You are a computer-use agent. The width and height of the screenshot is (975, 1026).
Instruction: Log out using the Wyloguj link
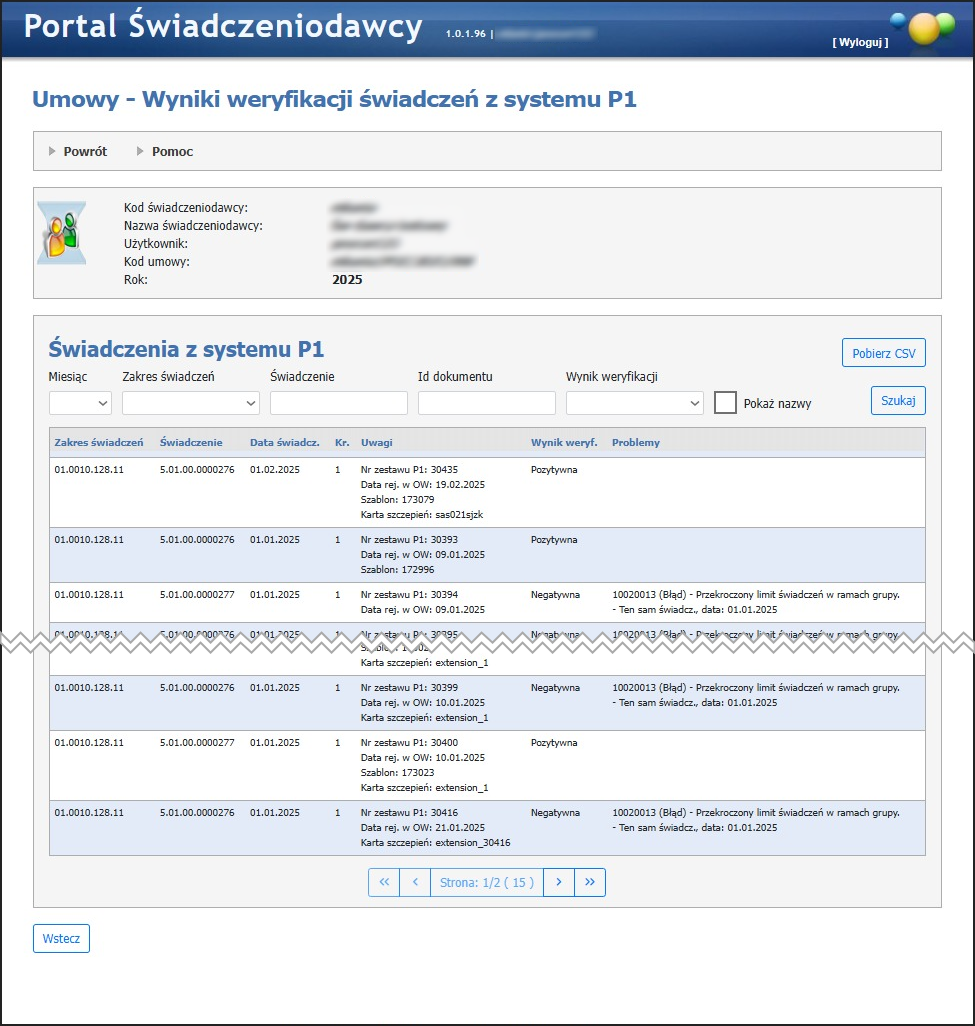coord(859,43)
